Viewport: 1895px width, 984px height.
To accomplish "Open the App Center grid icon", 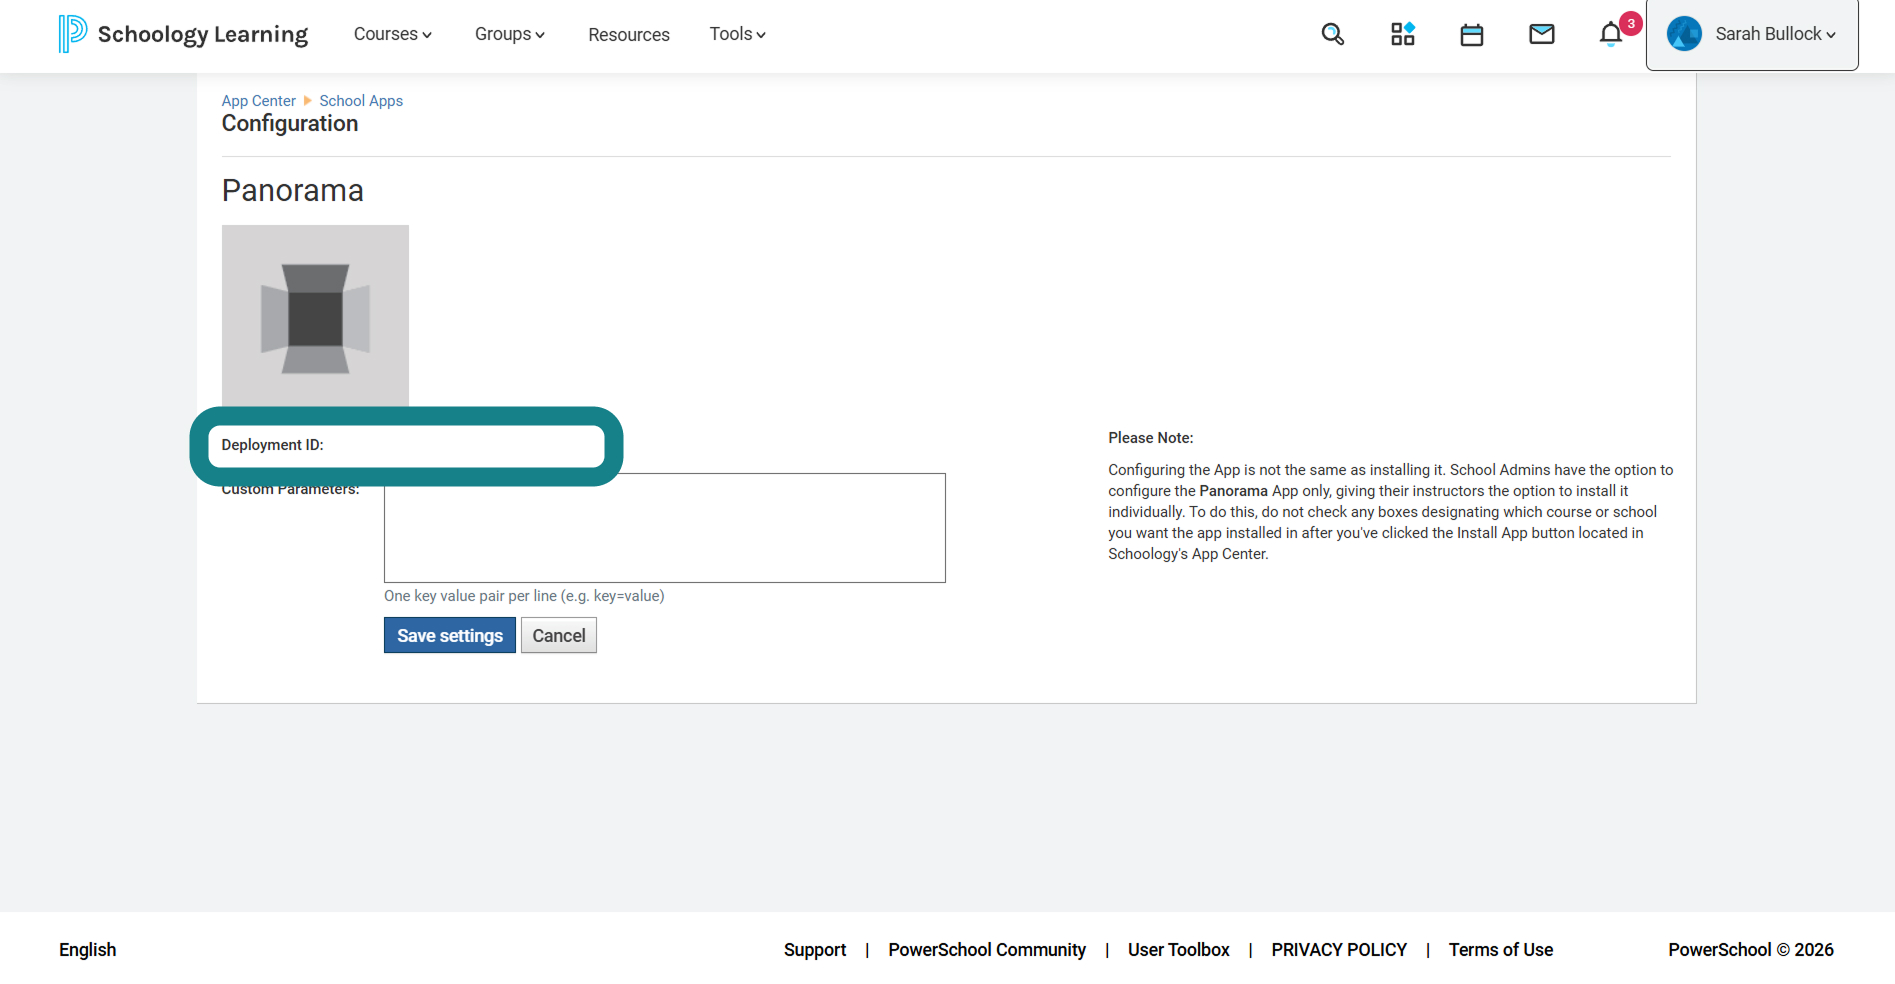I will 1402,34.
